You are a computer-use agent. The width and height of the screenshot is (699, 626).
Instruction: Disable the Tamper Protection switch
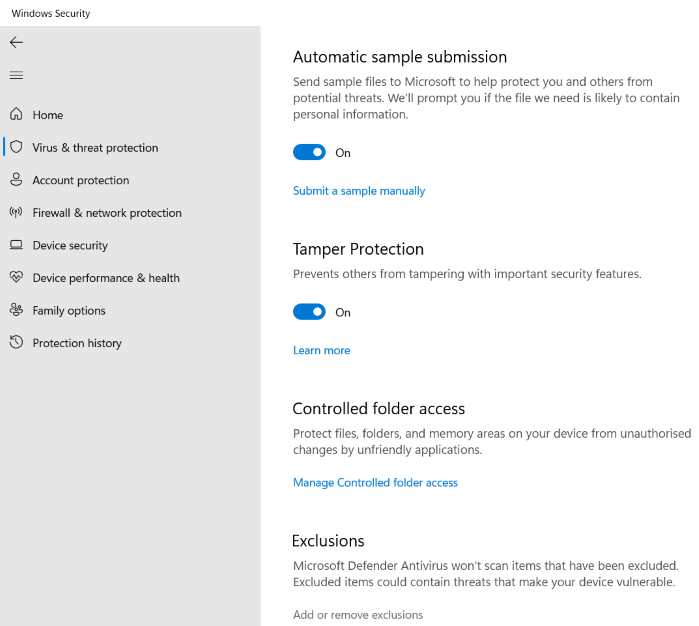tap(309, 312)
